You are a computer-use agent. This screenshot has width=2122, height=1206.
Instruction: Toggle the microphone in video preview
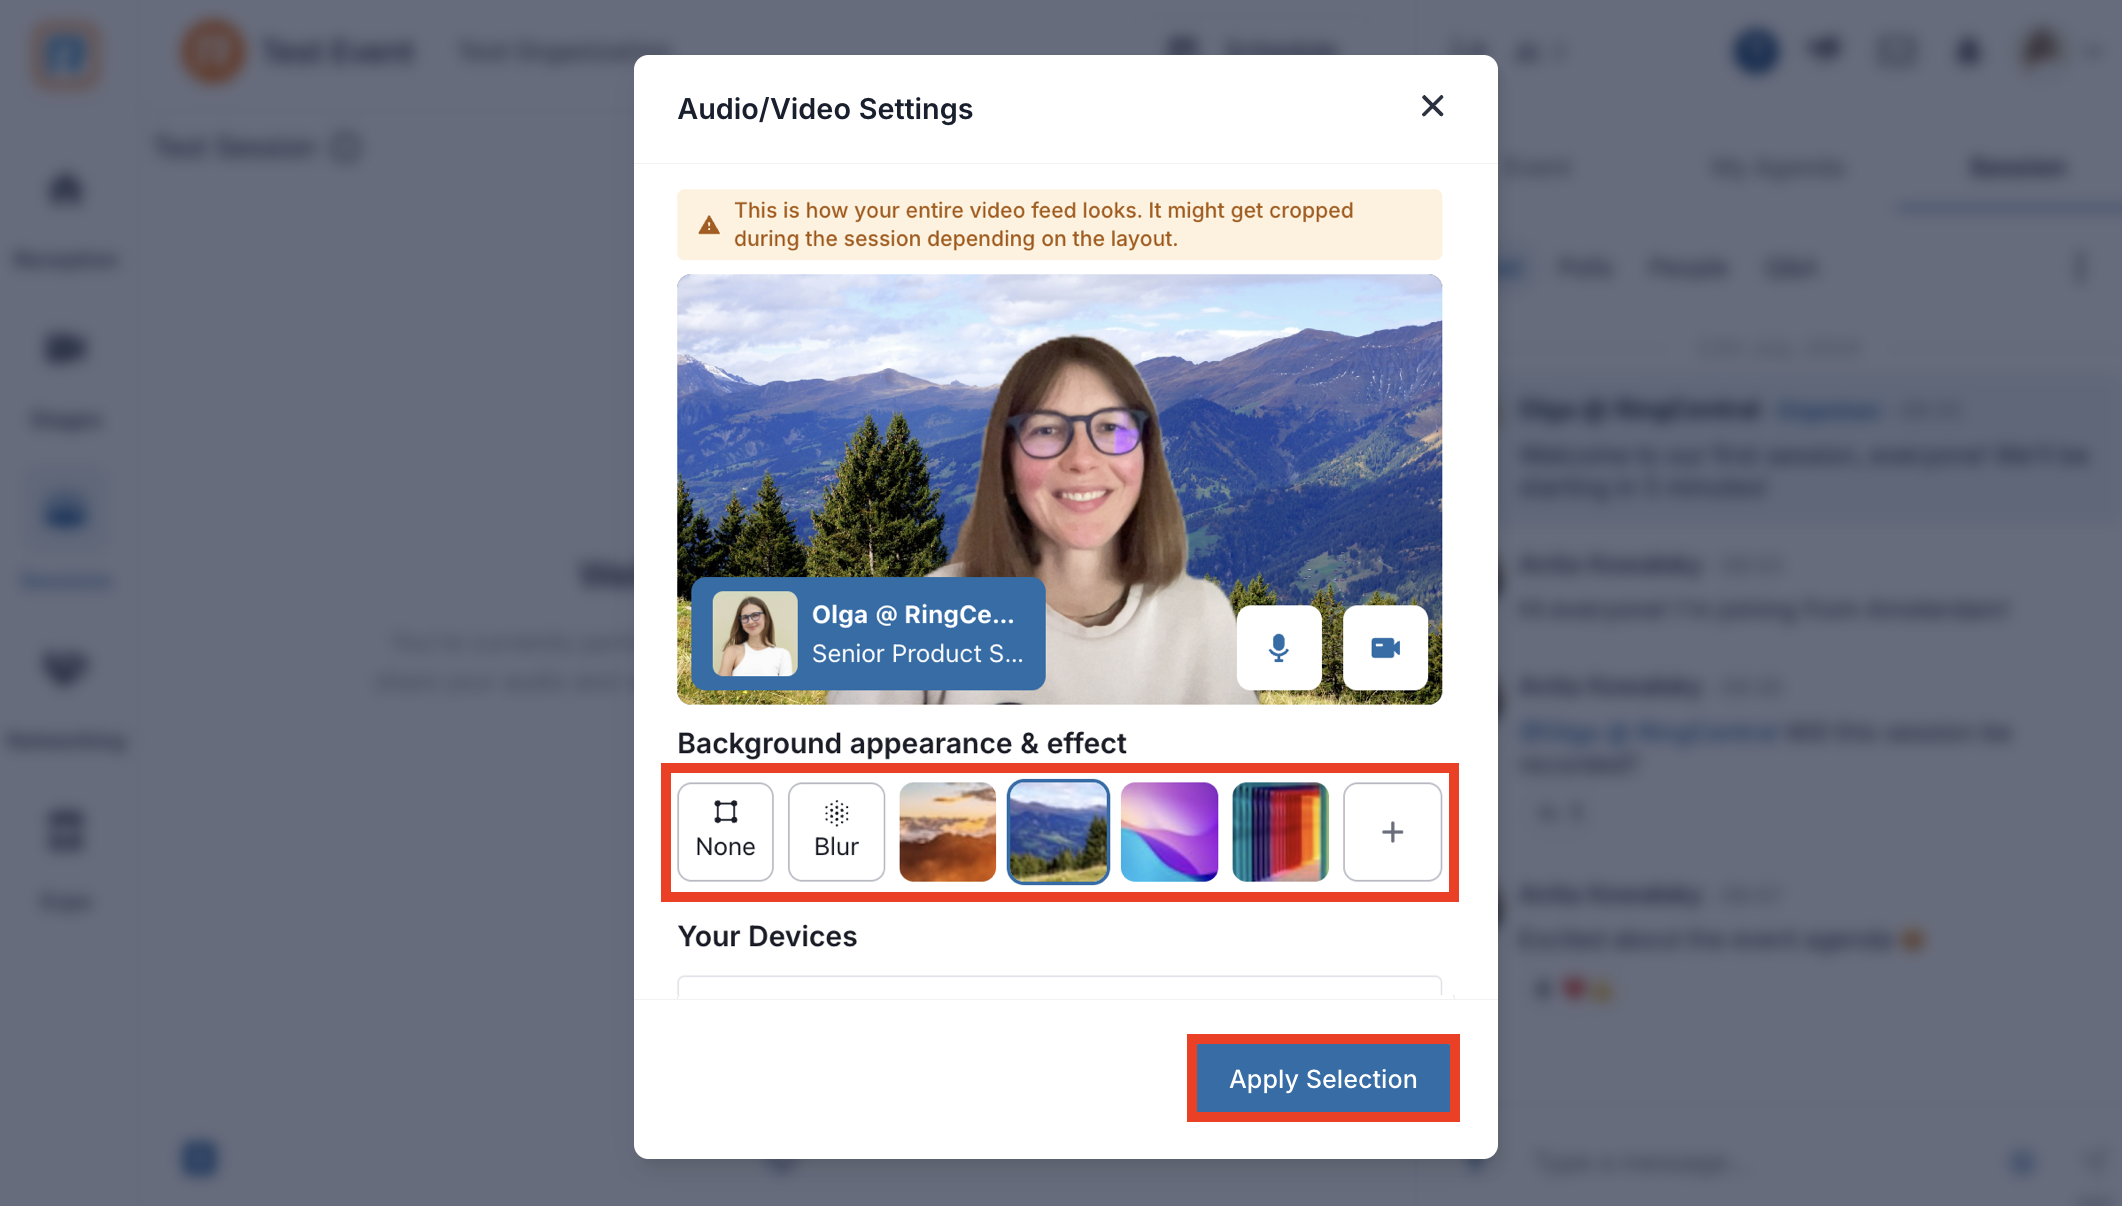coord(1279,648)
